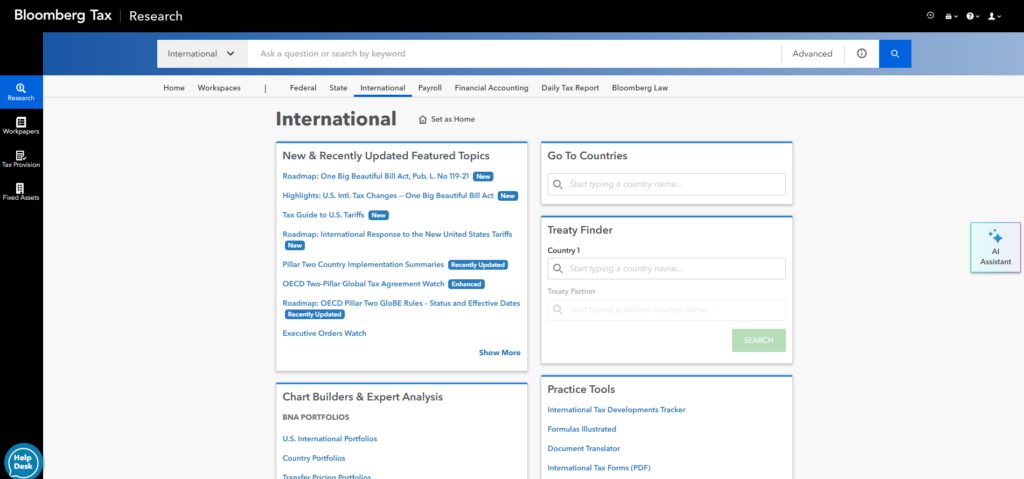Expand the International search scope dropdown
The image size is (1024, 479).
pos(202,54)
